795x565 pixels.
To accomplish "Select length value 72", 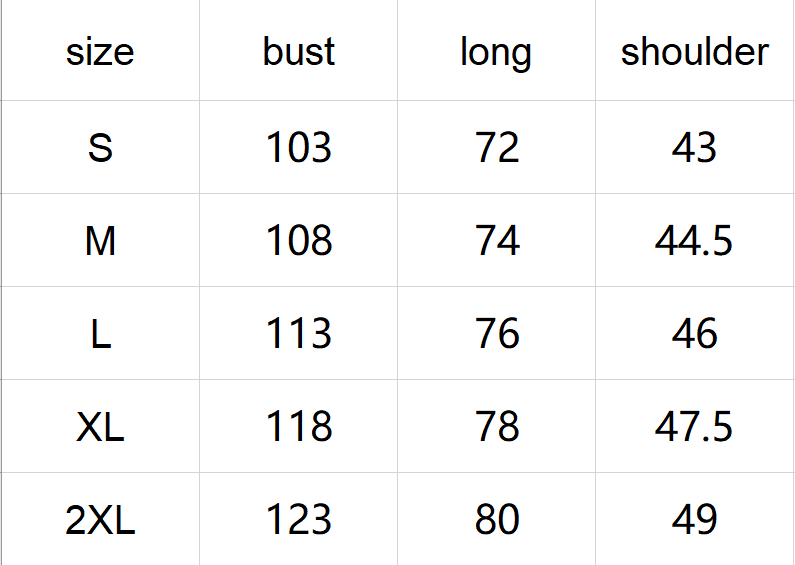I will click(497, 148).
